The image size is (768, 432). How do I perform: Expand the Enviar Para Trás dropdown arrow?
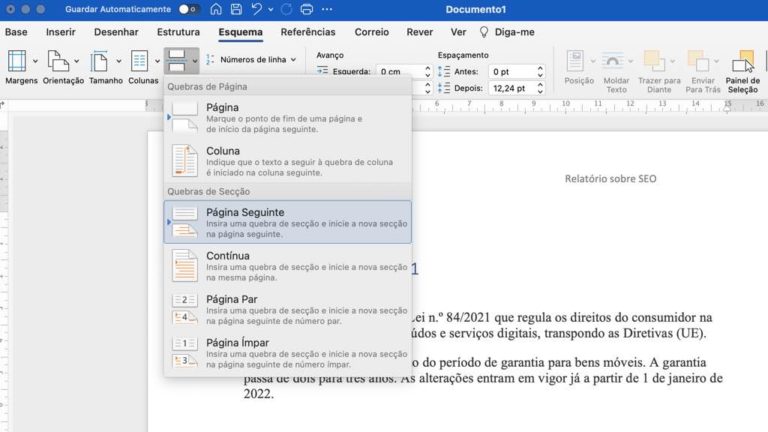click(717, 62)
